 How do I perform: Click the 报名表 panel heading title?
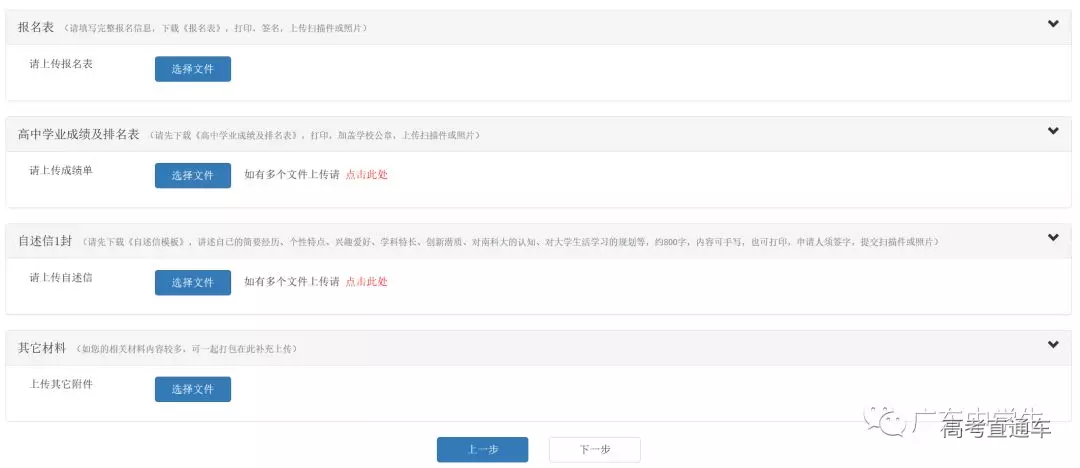(x=38, y=27)
